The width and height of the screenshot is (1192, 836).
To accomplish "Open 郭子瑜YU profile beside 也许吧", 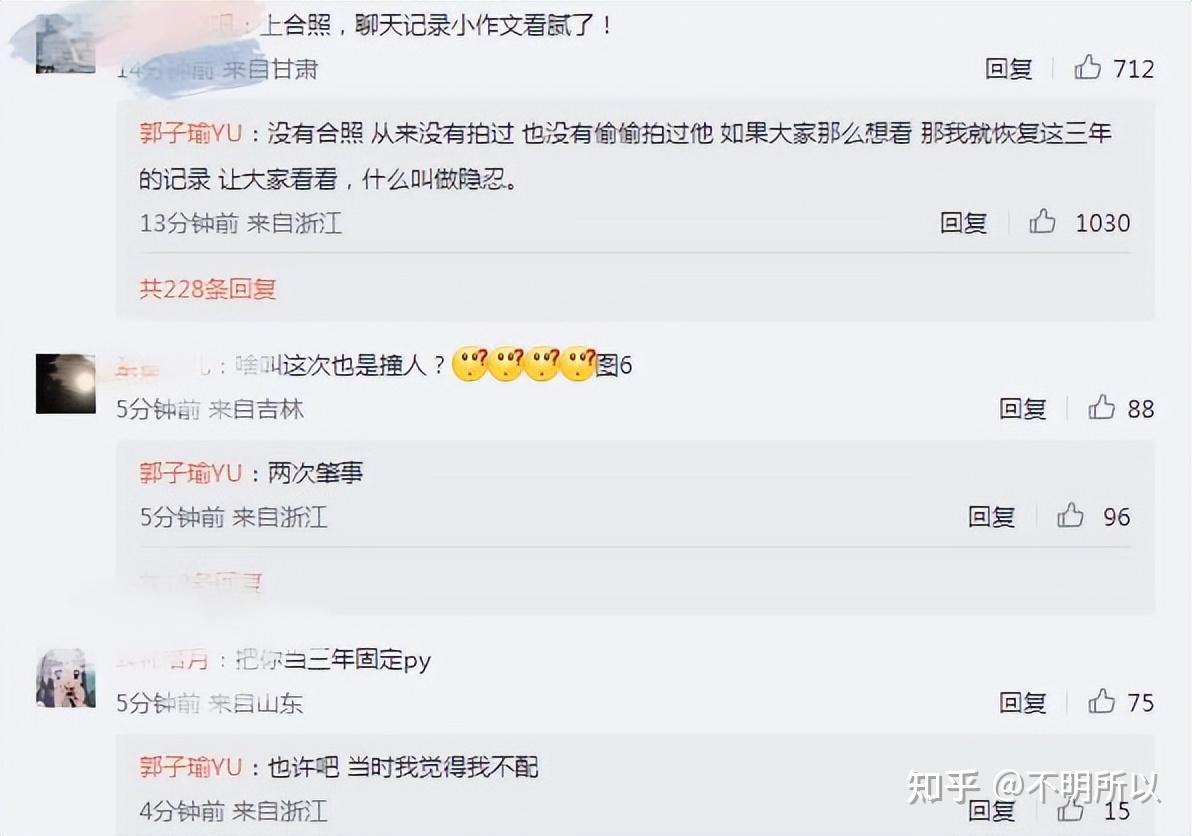I will 191,766.
